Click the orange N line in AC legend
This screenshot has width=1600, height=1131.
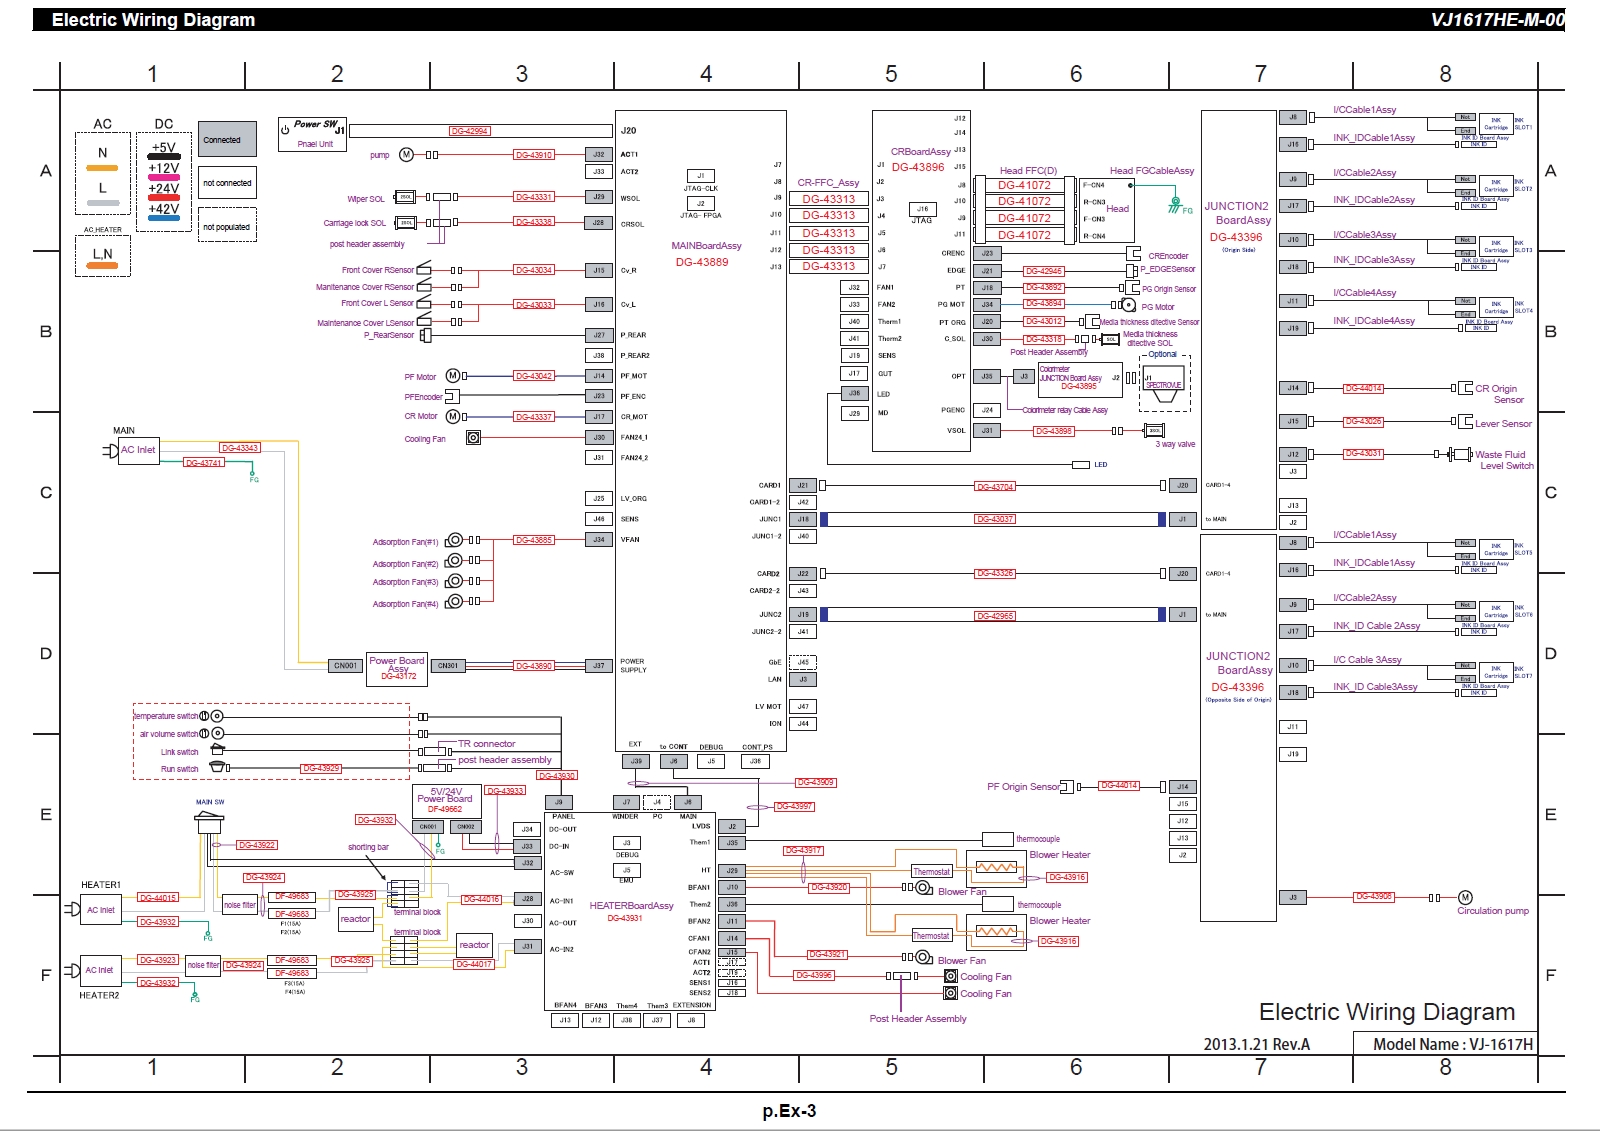coord(102,168)
